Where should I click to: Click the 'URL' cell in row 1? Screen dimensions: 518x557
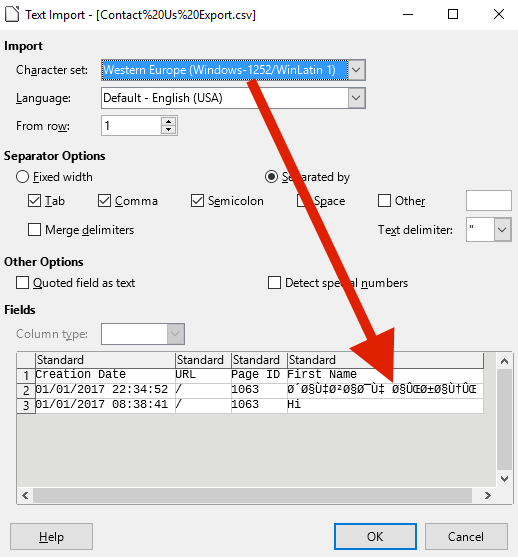tap(203, 375)
